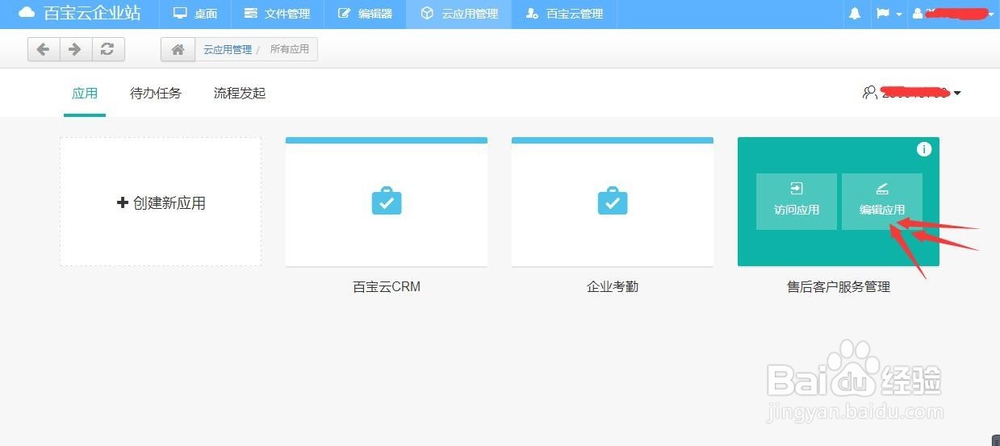Click the 百宝云企业站 site title
The image size is (1000, 446).
click(x=92, y=13)
